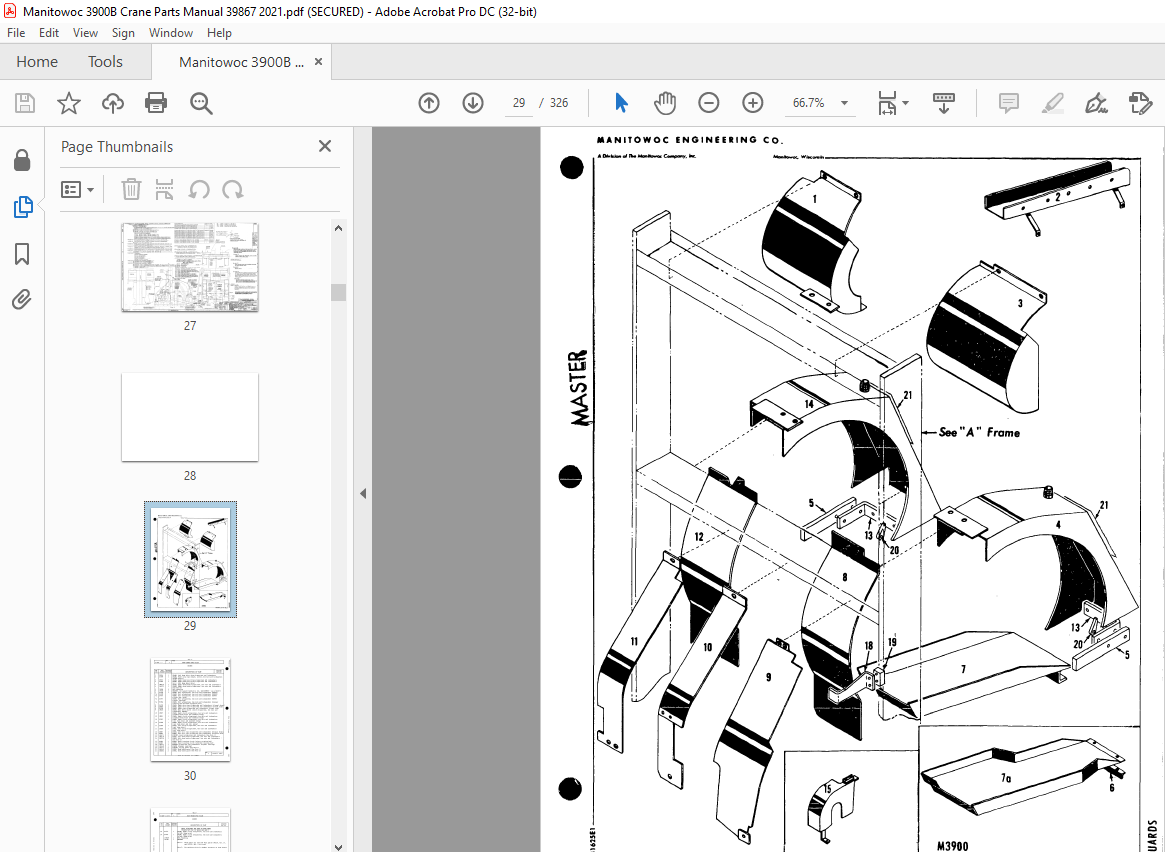Click the 66.7% zoom value field
Viewport: 1165px width, 852px height.
(x=809, y=103)
